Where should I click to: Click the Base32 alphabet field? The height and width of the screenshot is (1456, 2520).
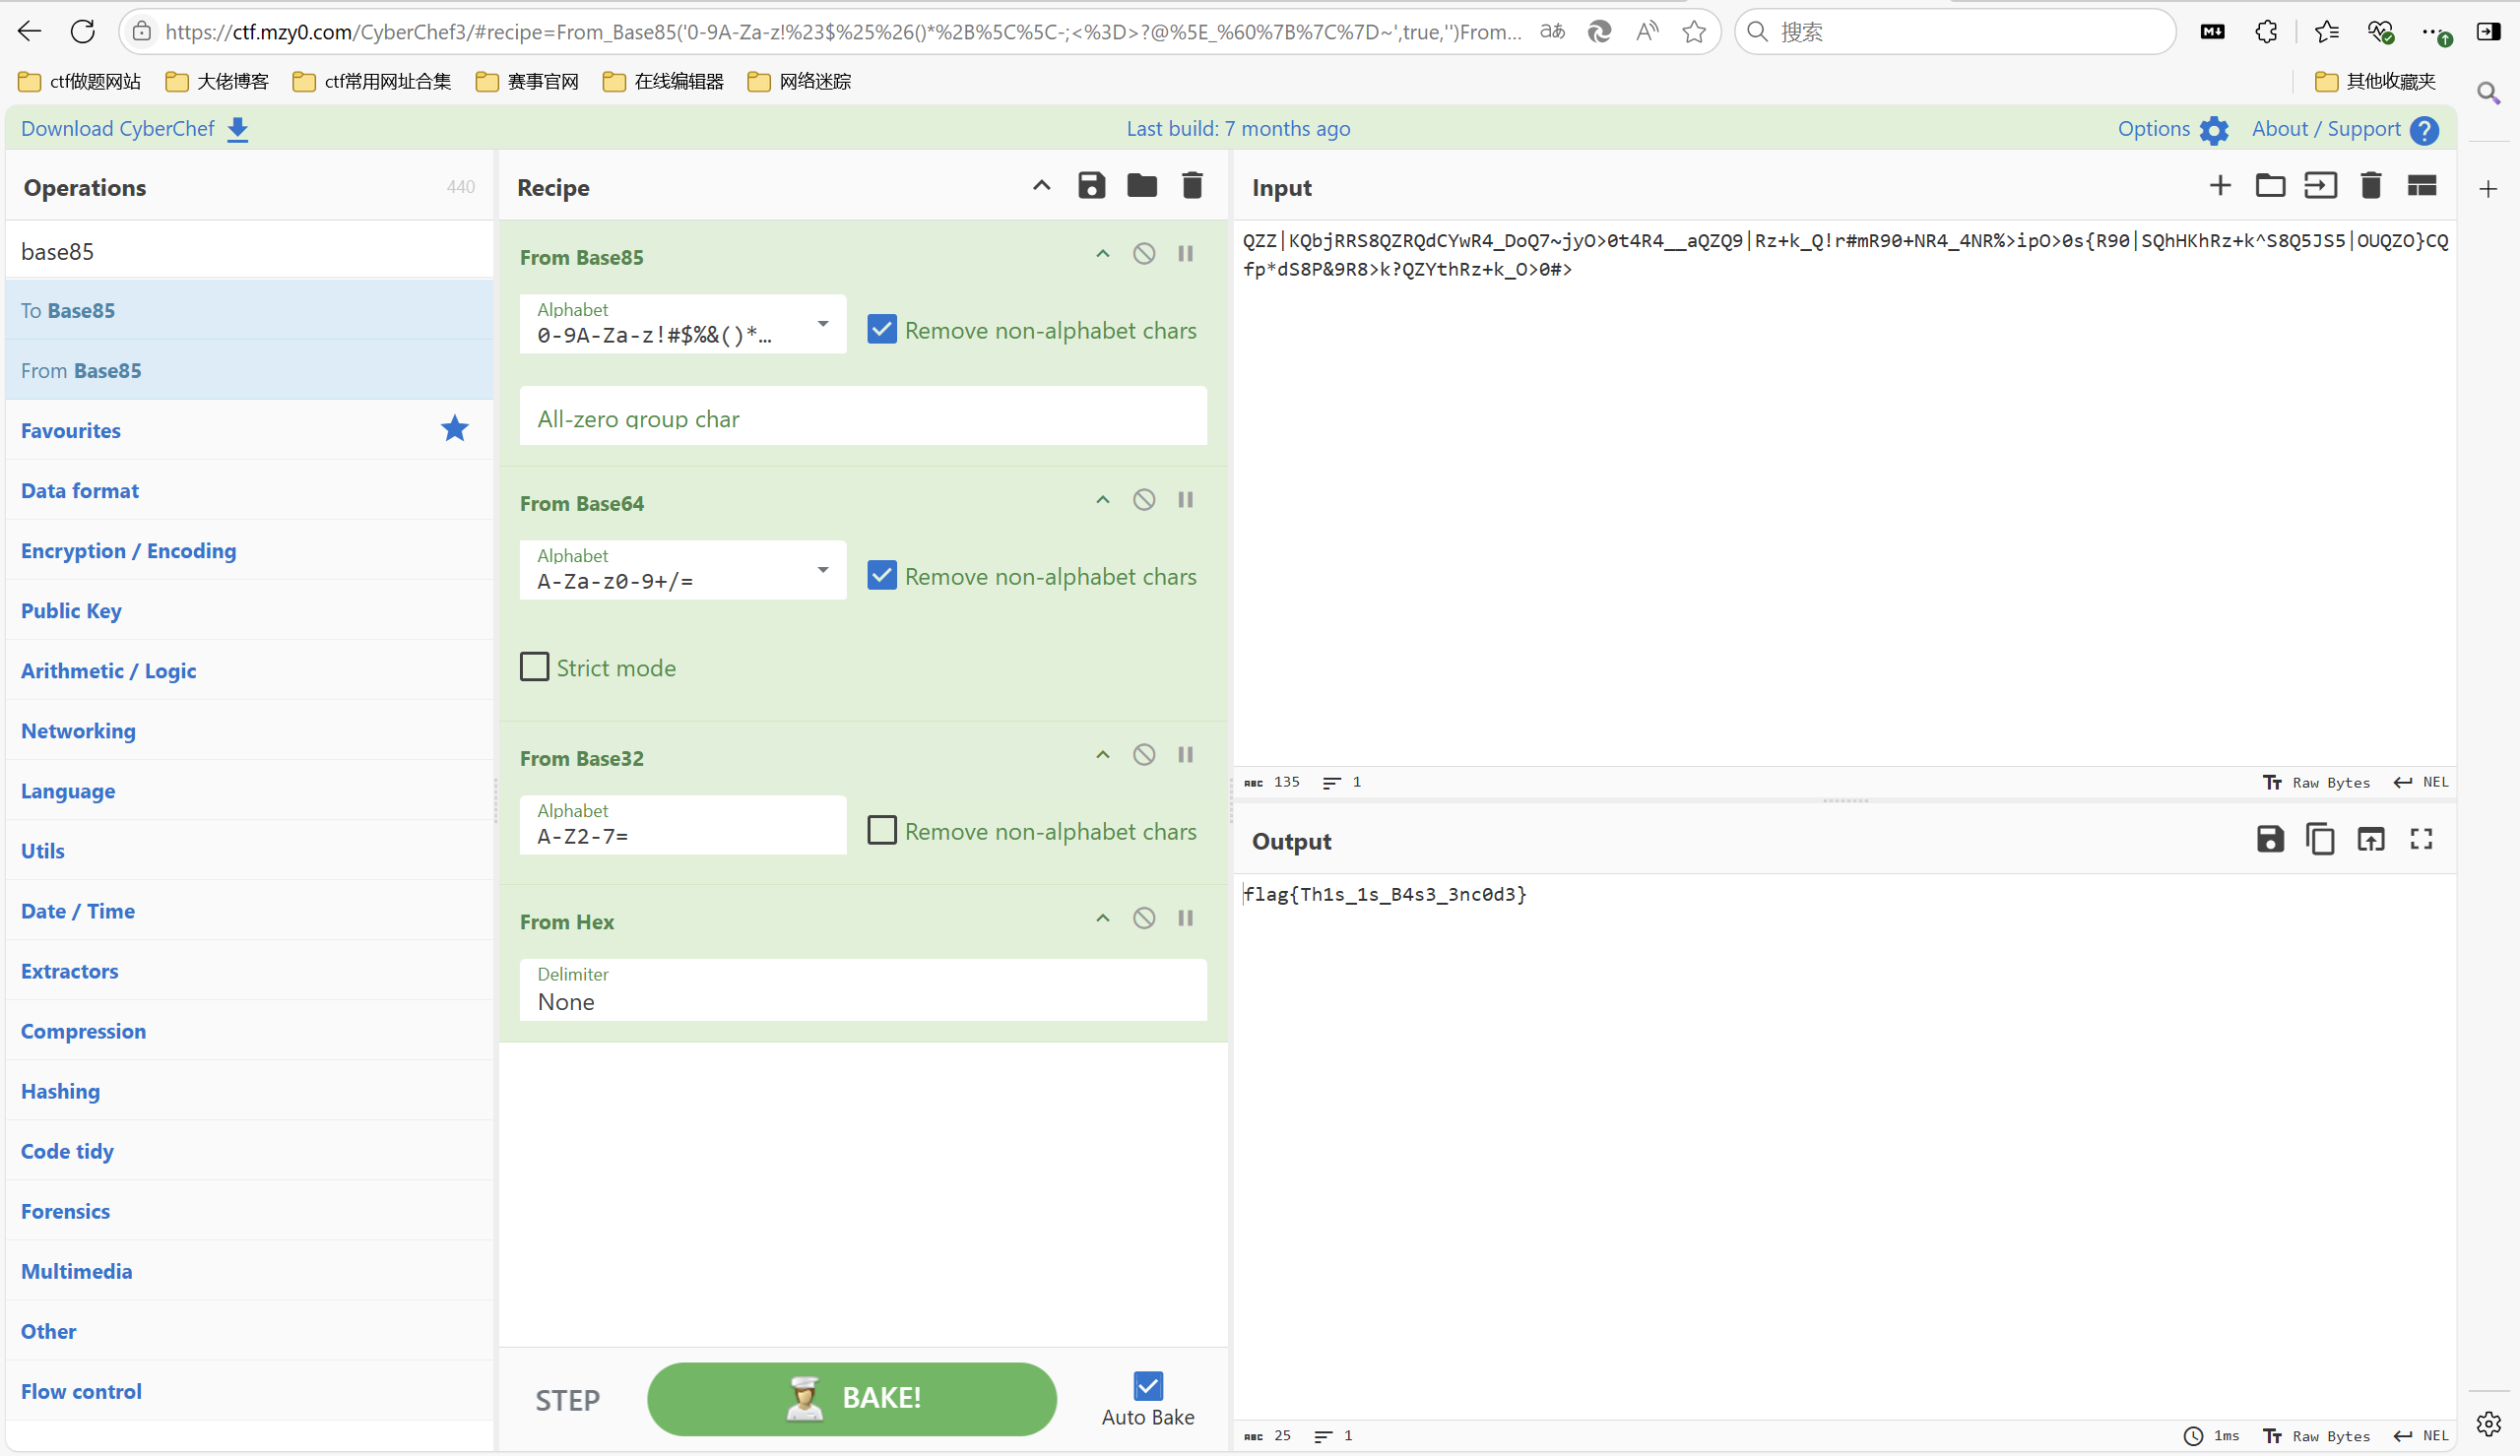[x=682, y=825]
